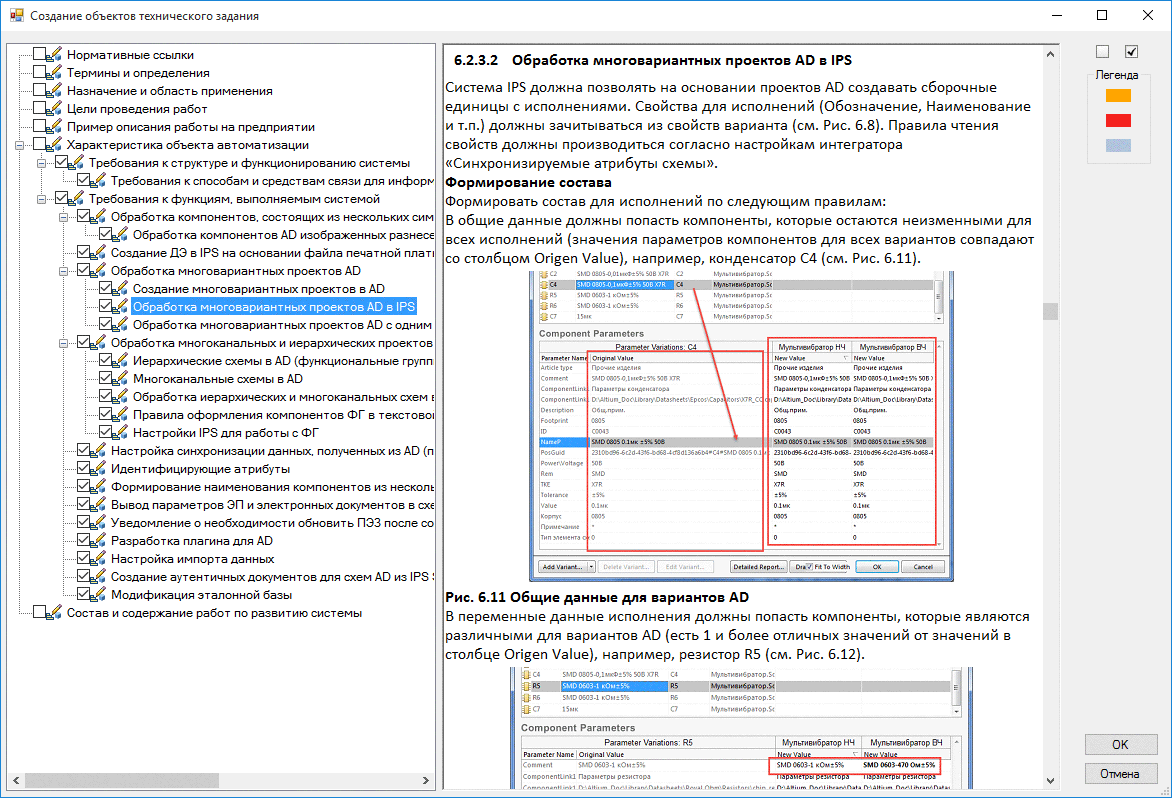Click the icon beside 'Нормативные ссылки'
The width and height of the screenshot is (1172, 798).
(x=56, y=55)
